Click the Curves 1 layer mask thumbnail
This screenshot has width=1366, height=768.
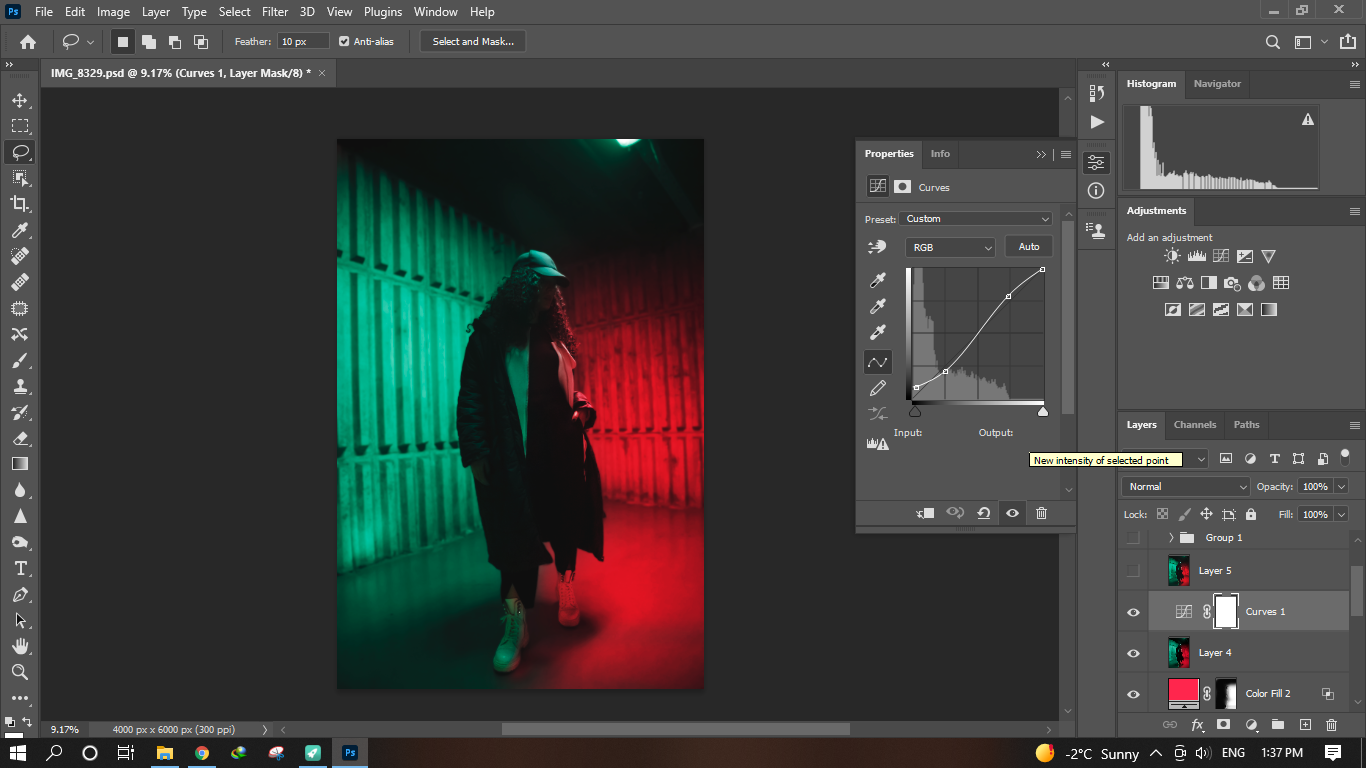point(1226,612)
